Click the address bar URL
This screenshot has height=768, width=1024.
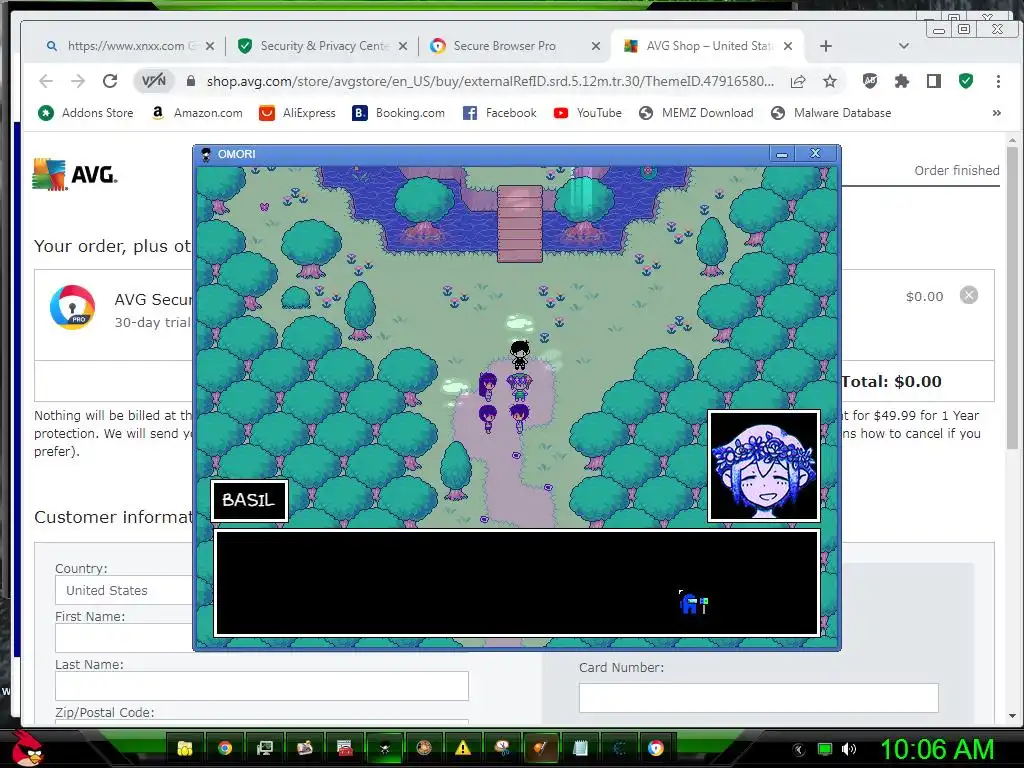pos(490,81)
